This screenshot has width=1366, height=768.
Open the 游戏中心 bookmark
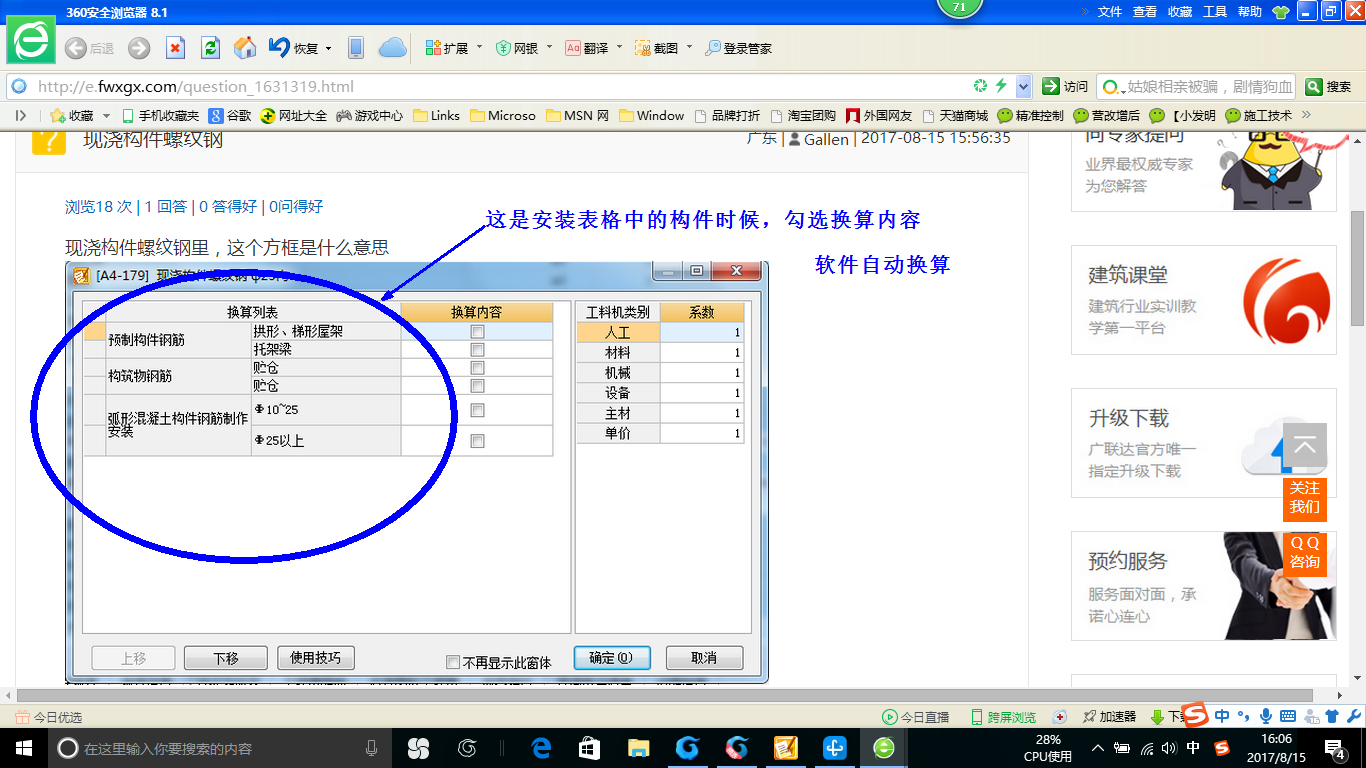point(370,116)
